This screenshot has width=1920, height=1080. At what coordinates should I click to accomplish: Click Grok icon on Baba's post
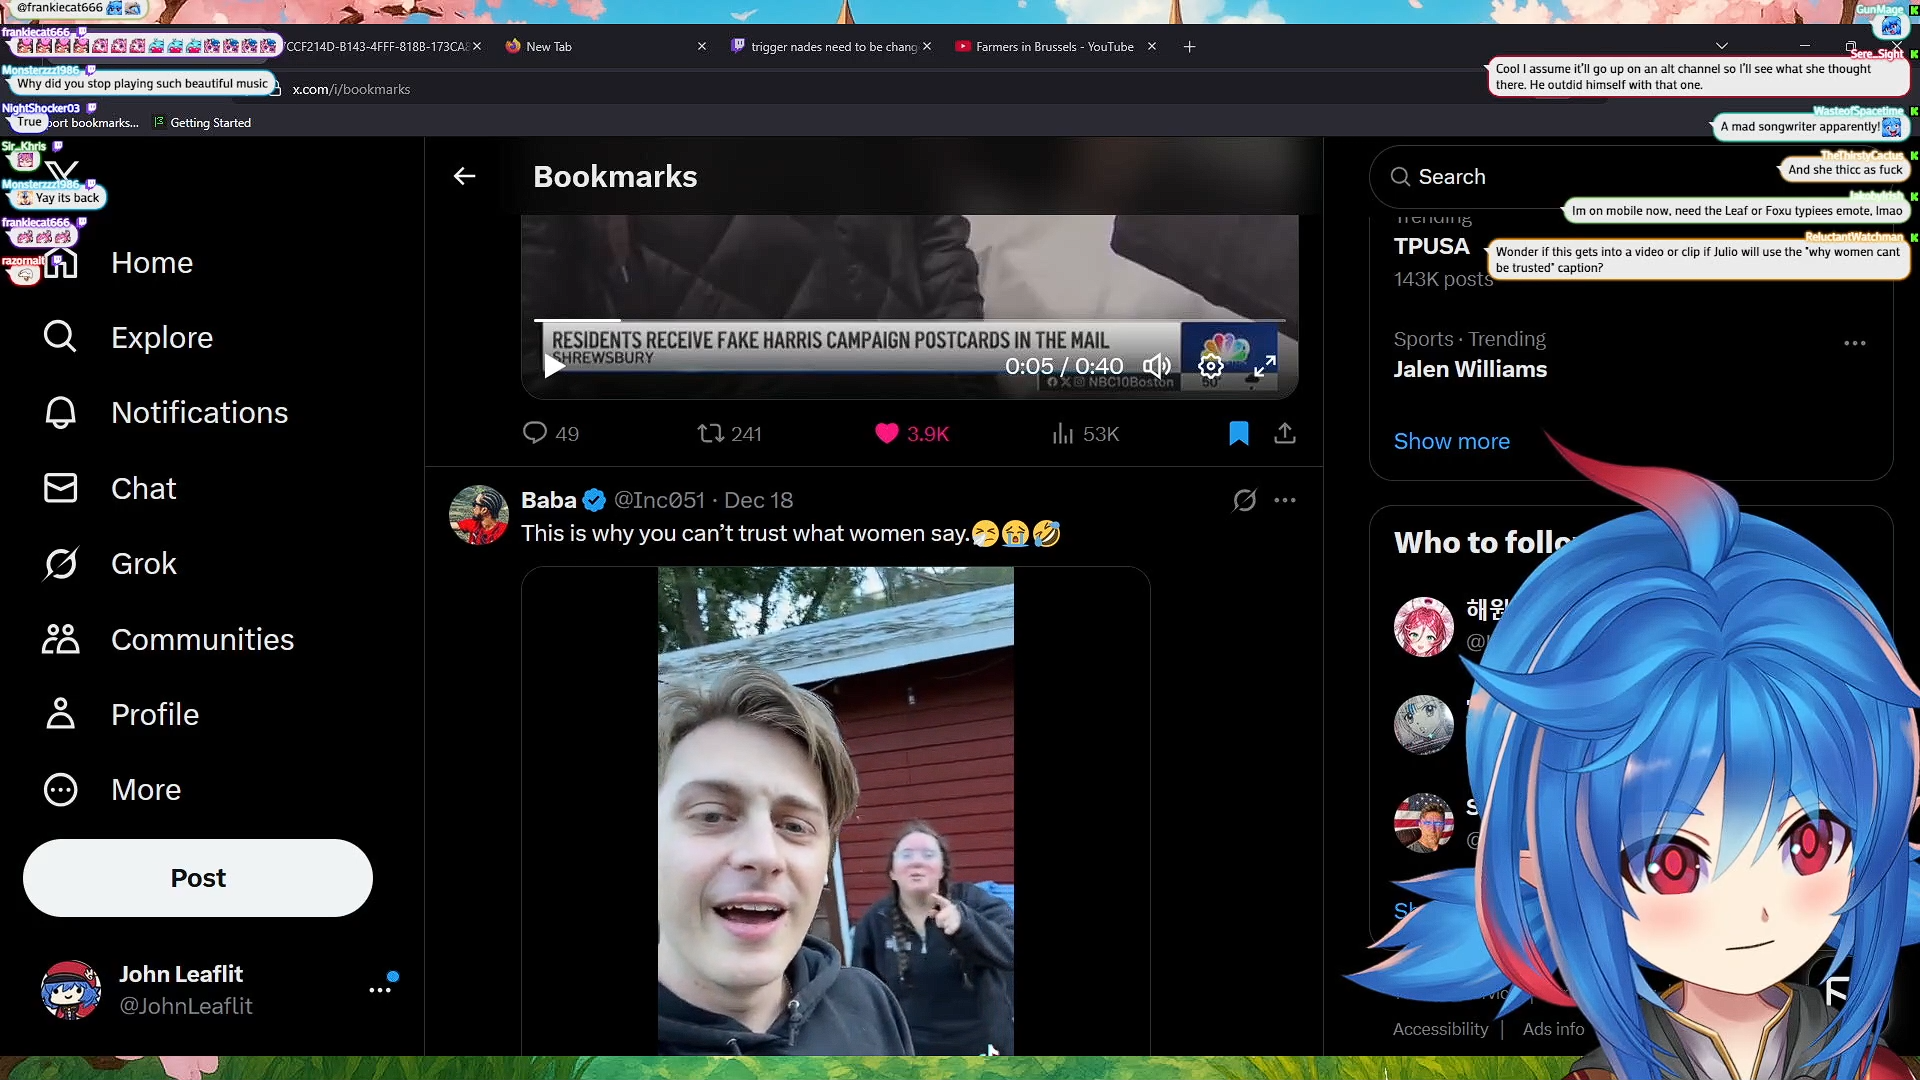(x=1244, y=500)
